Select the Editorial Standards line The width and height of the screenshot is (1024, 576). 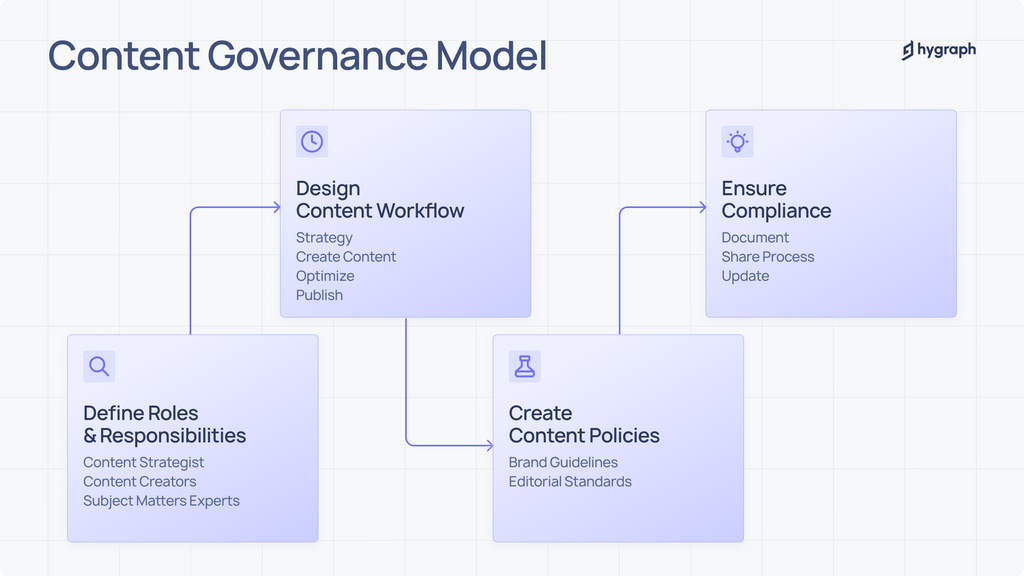(x=570, y=481)
